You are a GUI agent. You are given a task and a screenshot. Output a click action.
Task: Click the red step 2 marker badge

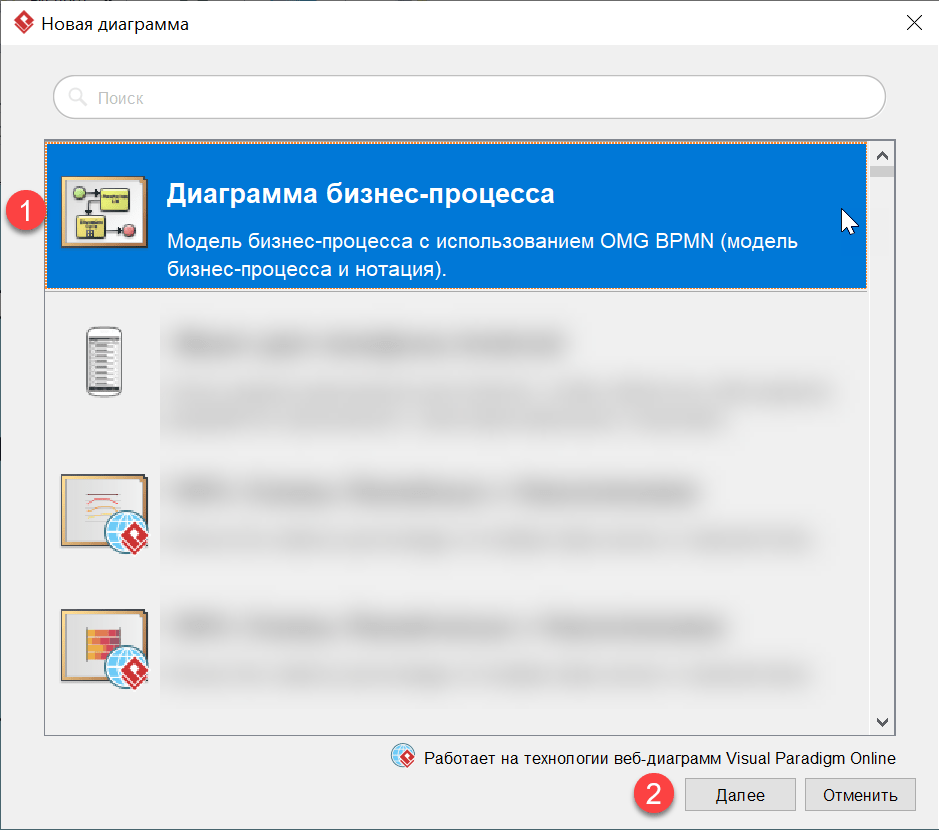654,795
